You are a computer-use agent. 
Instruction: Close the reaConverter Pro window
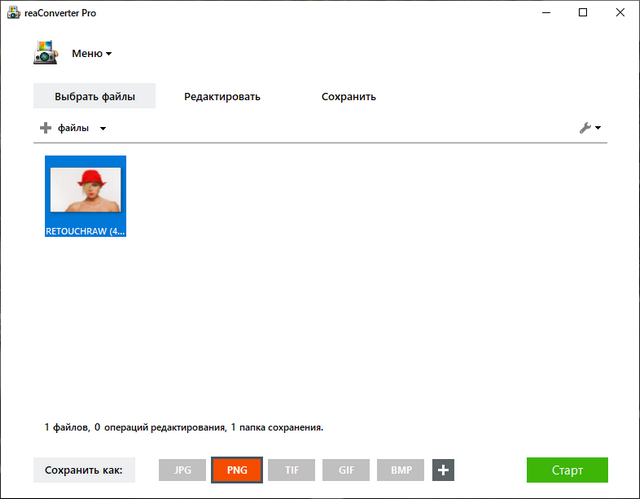(x=616, y=12)
